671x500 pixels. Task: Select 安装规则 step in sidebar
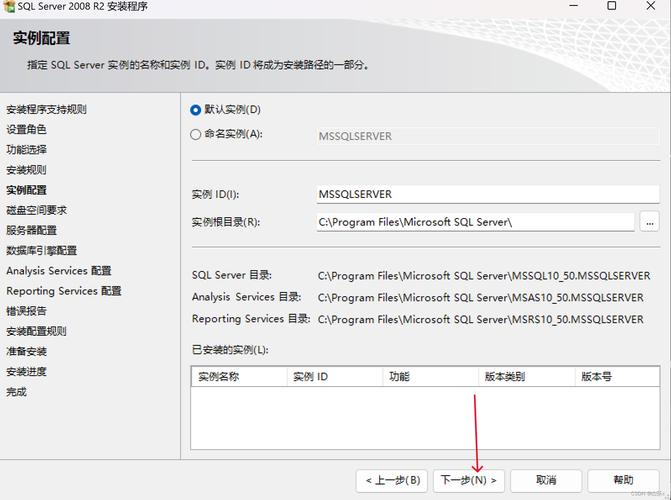(26, 170)
